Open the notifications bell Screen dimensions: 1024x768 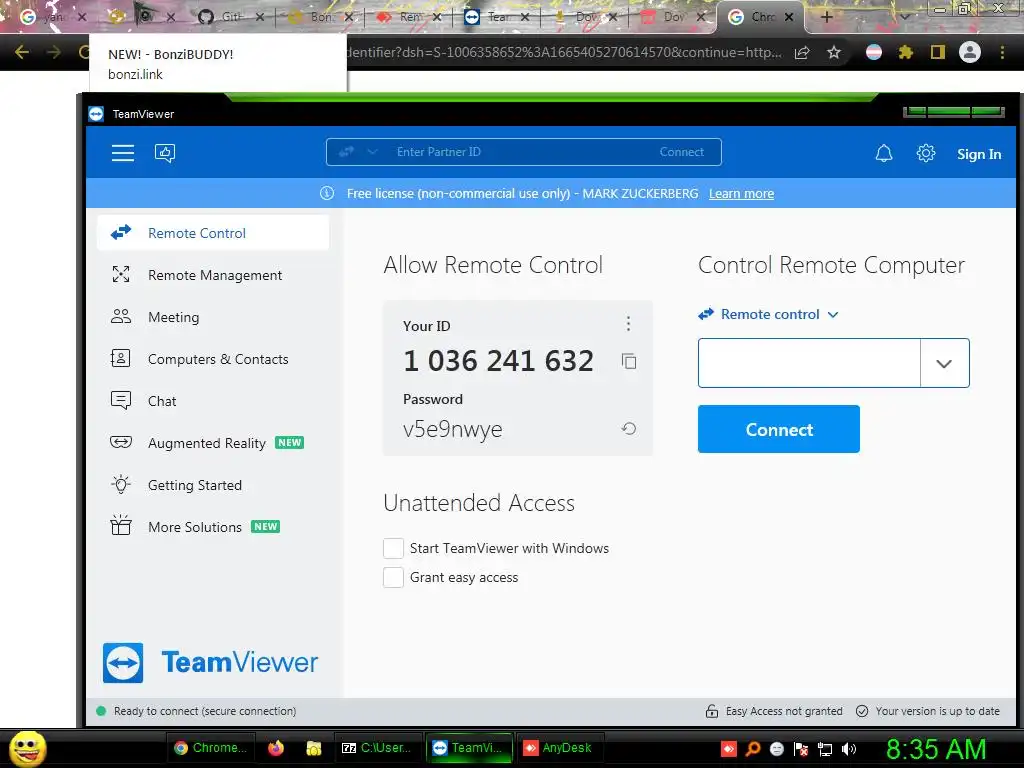pos(884,153)
